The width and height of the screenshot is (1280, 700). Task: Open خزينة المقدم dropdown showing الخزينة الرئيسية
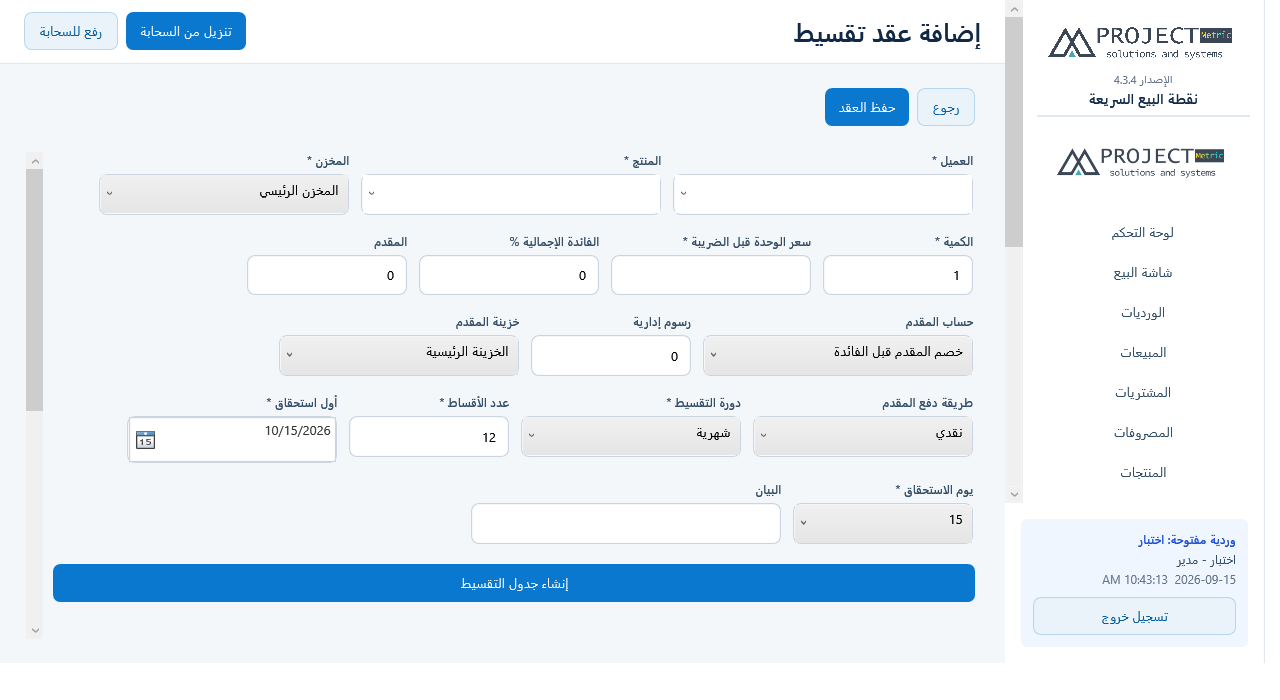399,355
